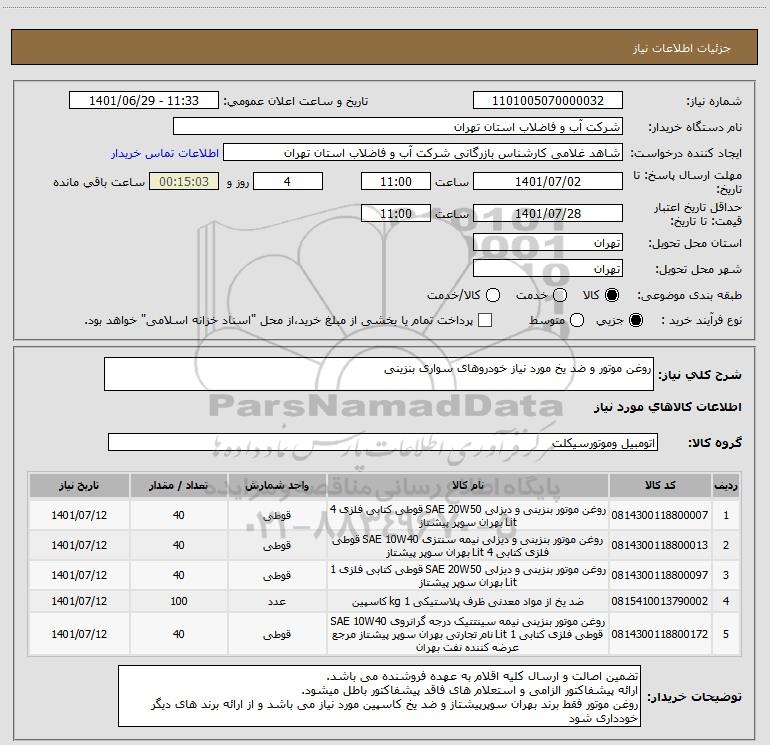Select the کالا radio button

[612, 295]
